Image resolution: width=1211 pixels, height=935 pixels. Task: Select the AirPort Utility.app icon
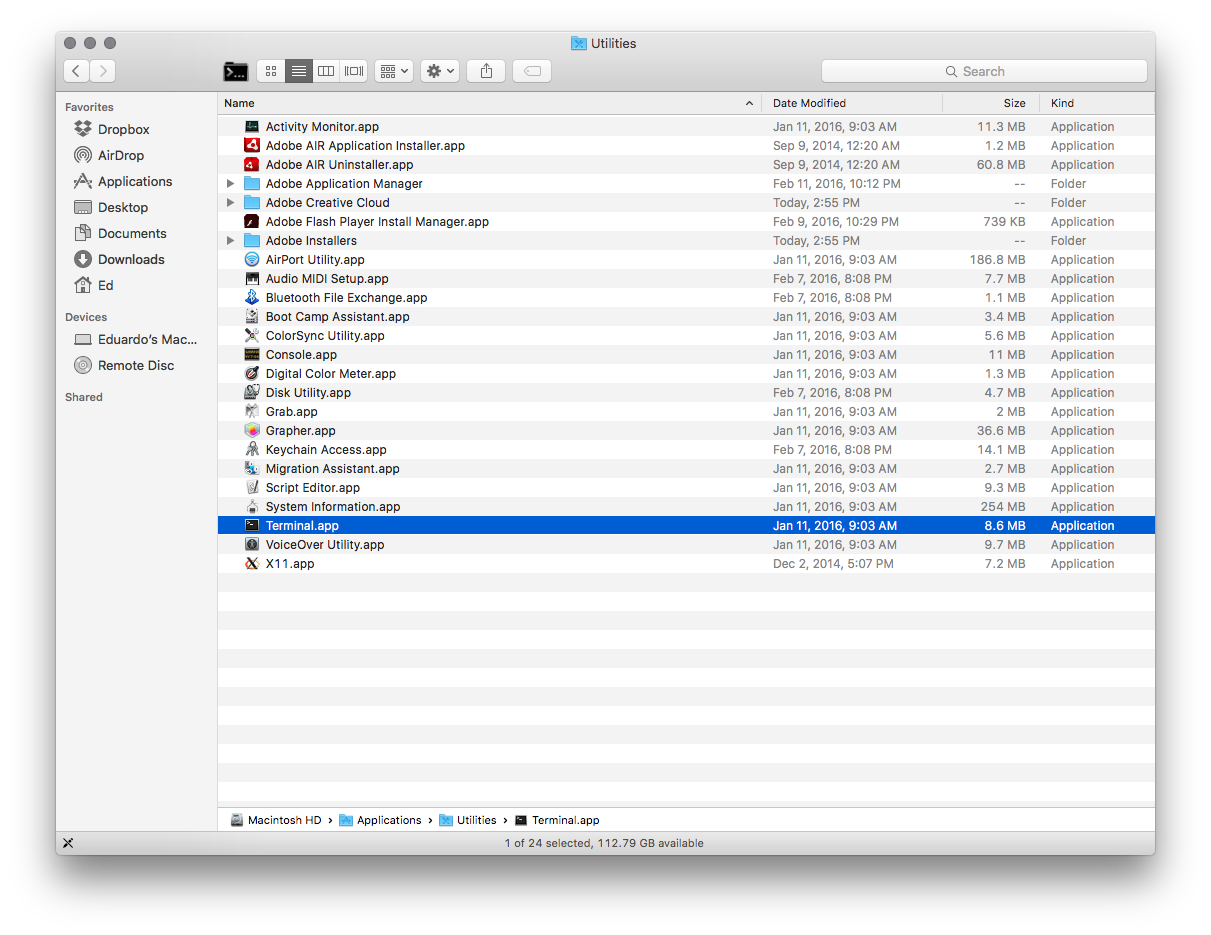[x=252, y=260]
